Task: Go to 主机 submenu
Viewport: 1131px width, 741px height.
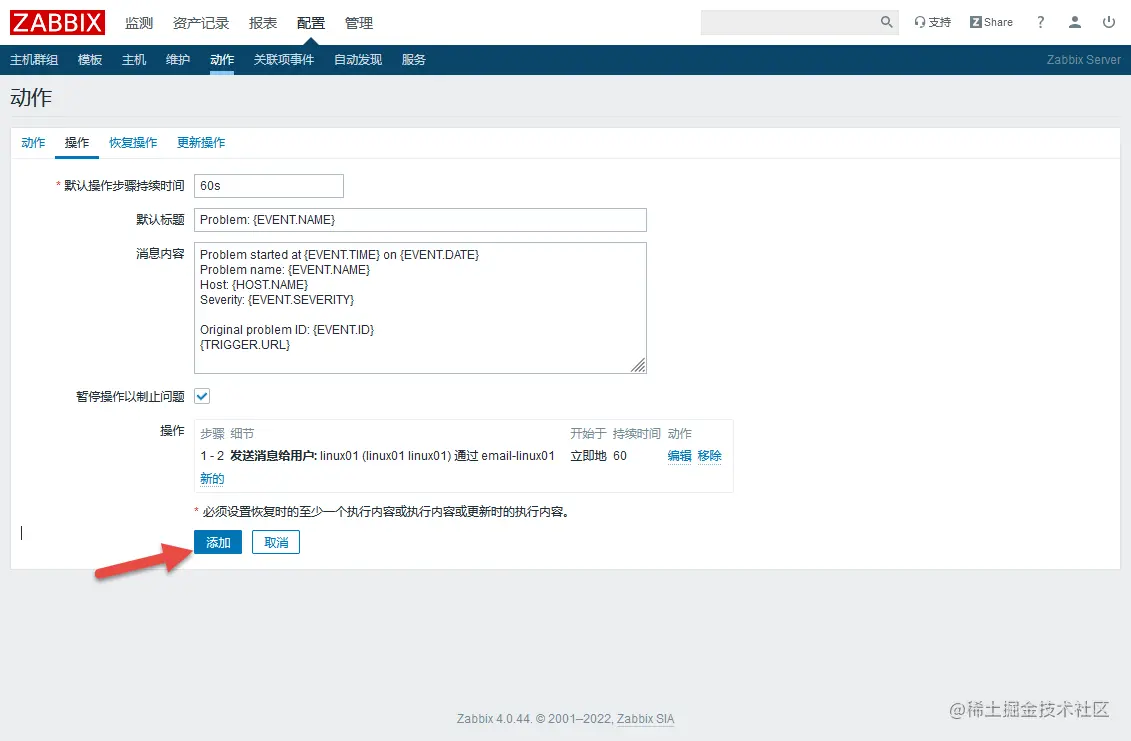Action: point(133,60)
